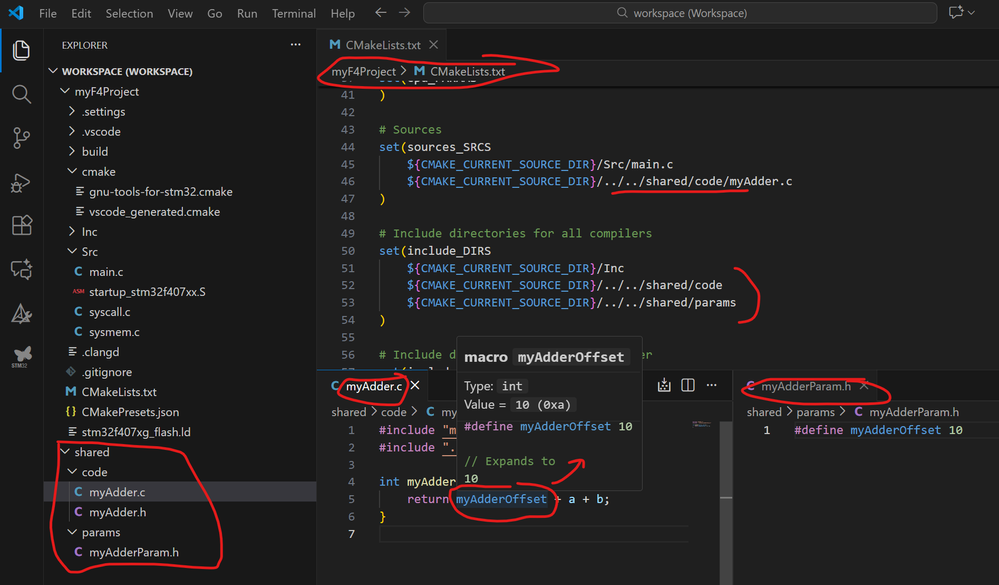Viewport: 999px width, 585px height.
Task: Open the customize layout control at top right
Action: (958, 13)
